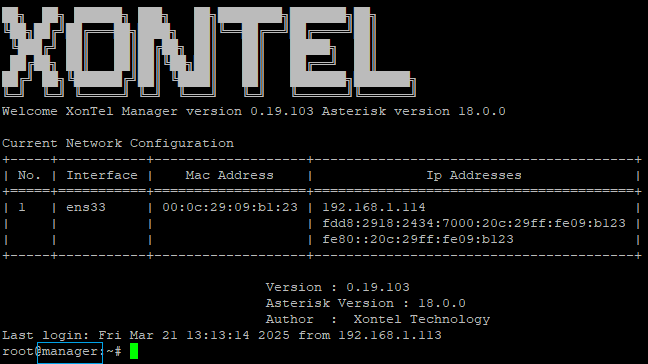Click the last login source IP 192.168.1.113
The image size is (648, 364).
pos(390,335)
